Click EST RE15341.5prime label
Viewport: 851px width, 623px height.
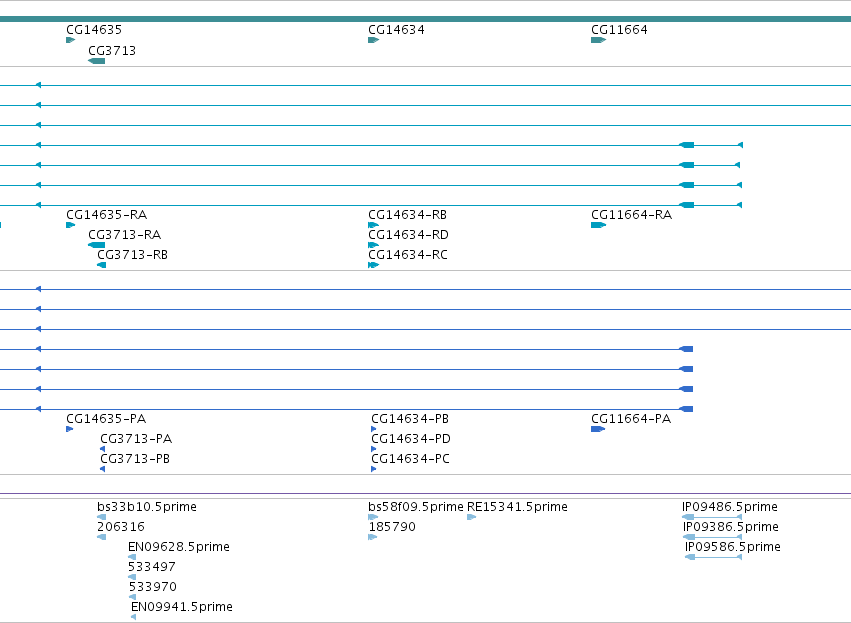pos(517,507)
